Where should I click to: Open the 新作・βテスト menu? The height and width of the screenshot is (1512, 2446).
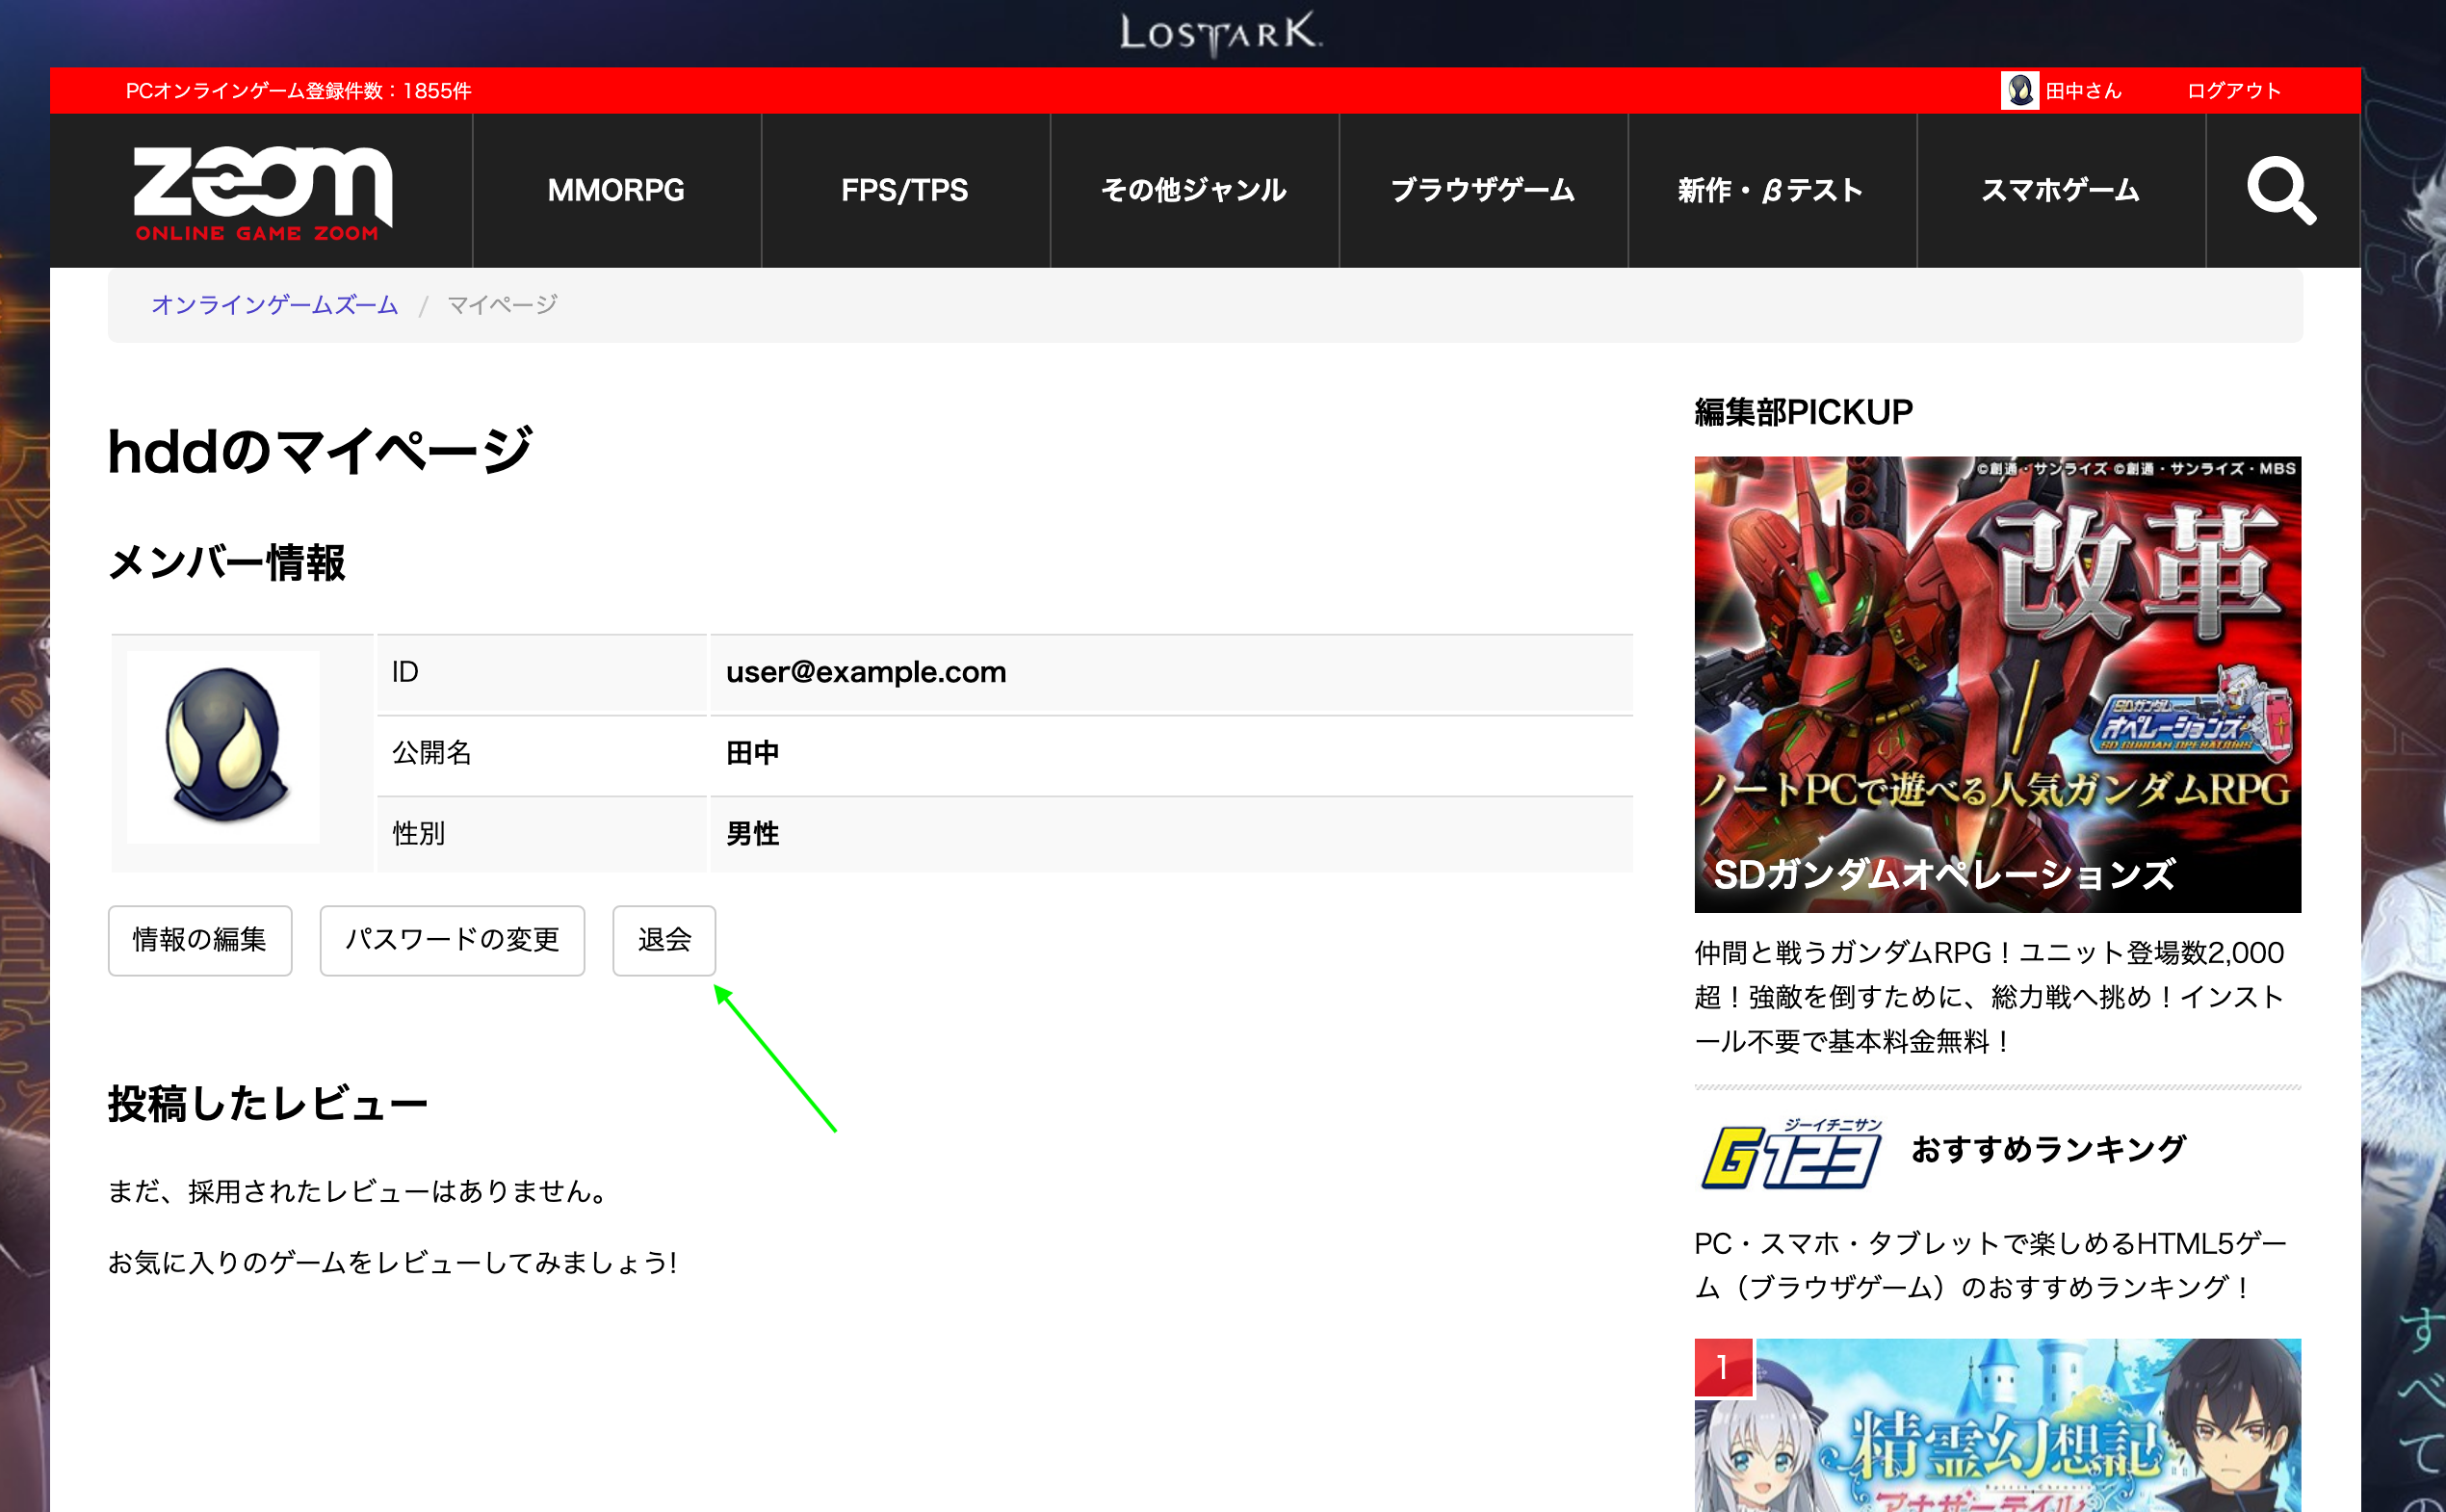click(x=1771, y=190)
